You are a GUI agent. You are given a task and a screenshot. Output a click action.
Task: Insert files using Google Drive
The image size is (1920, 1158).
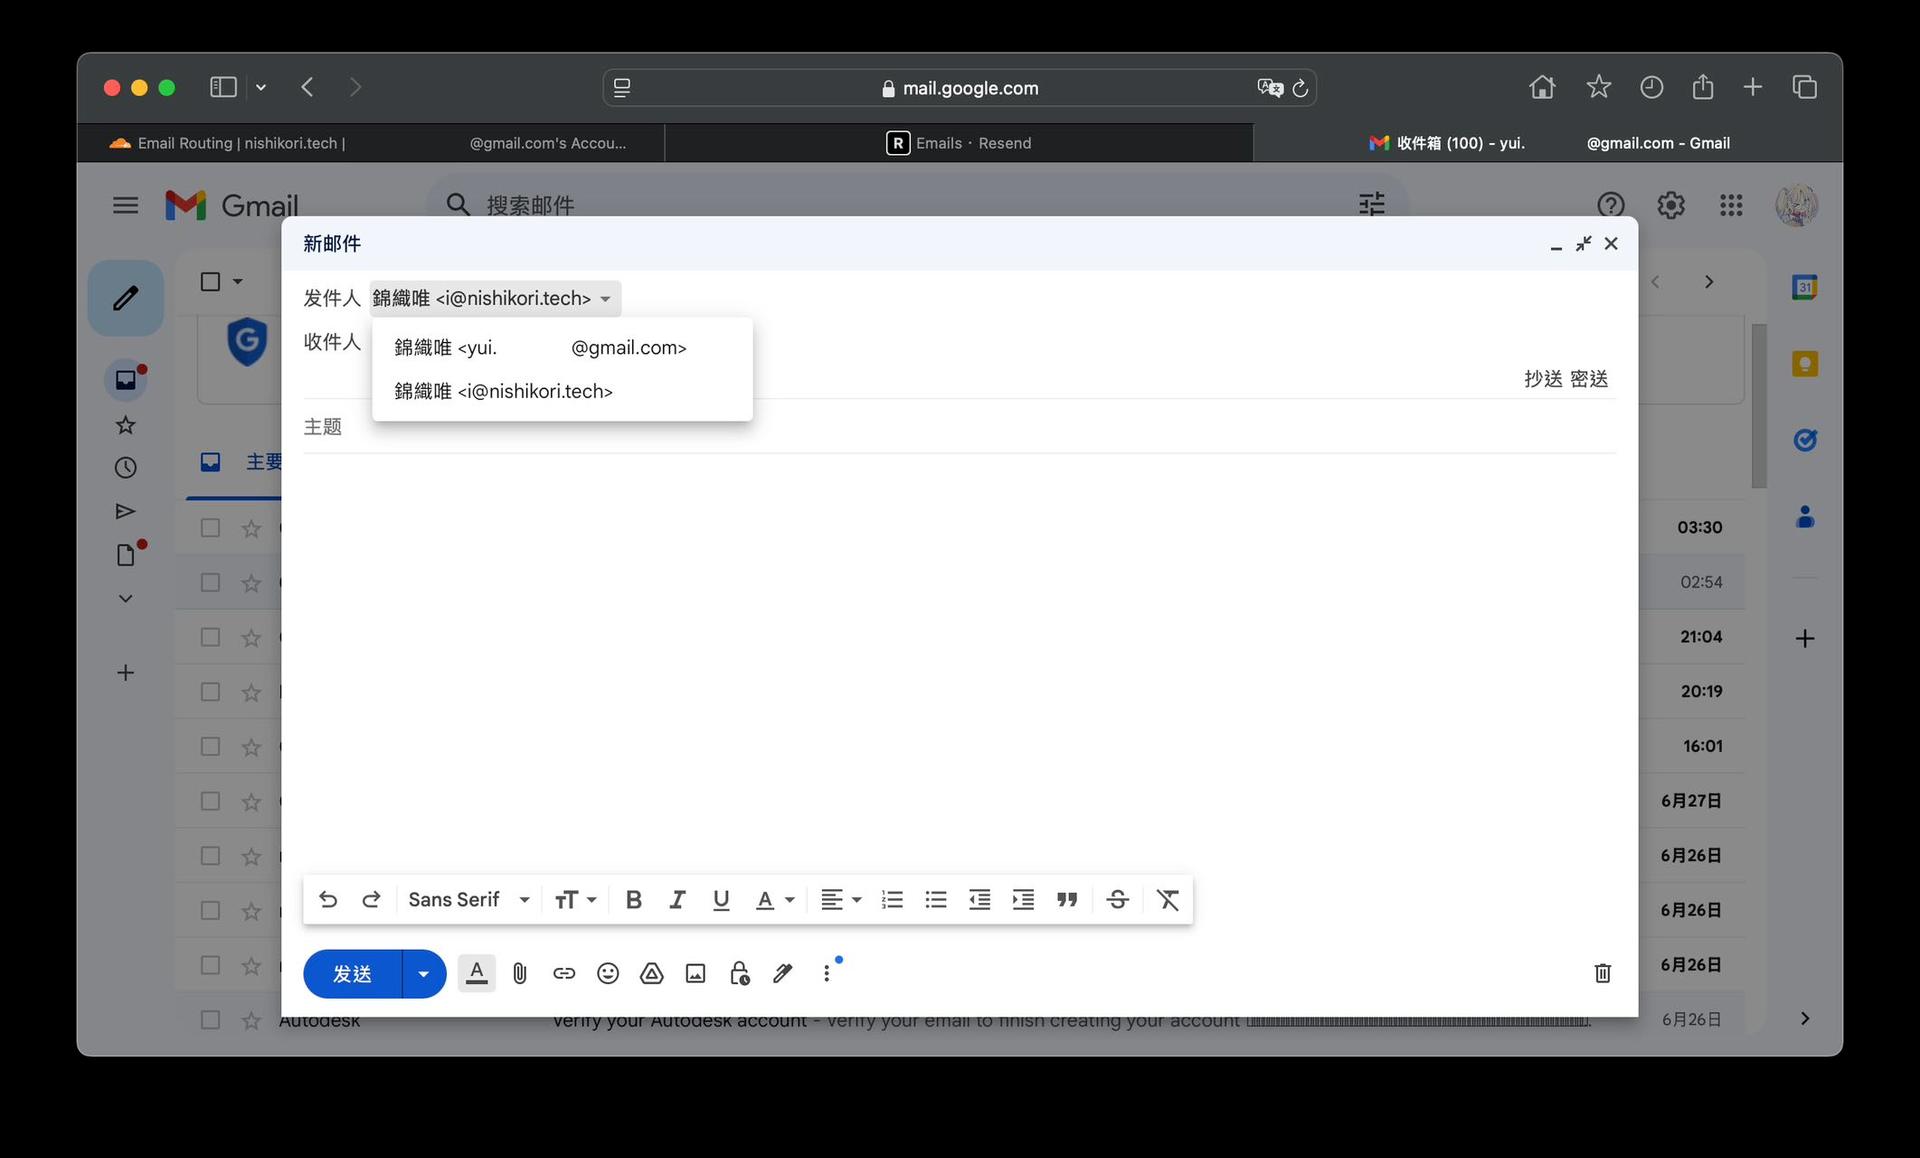pos(652,973)
